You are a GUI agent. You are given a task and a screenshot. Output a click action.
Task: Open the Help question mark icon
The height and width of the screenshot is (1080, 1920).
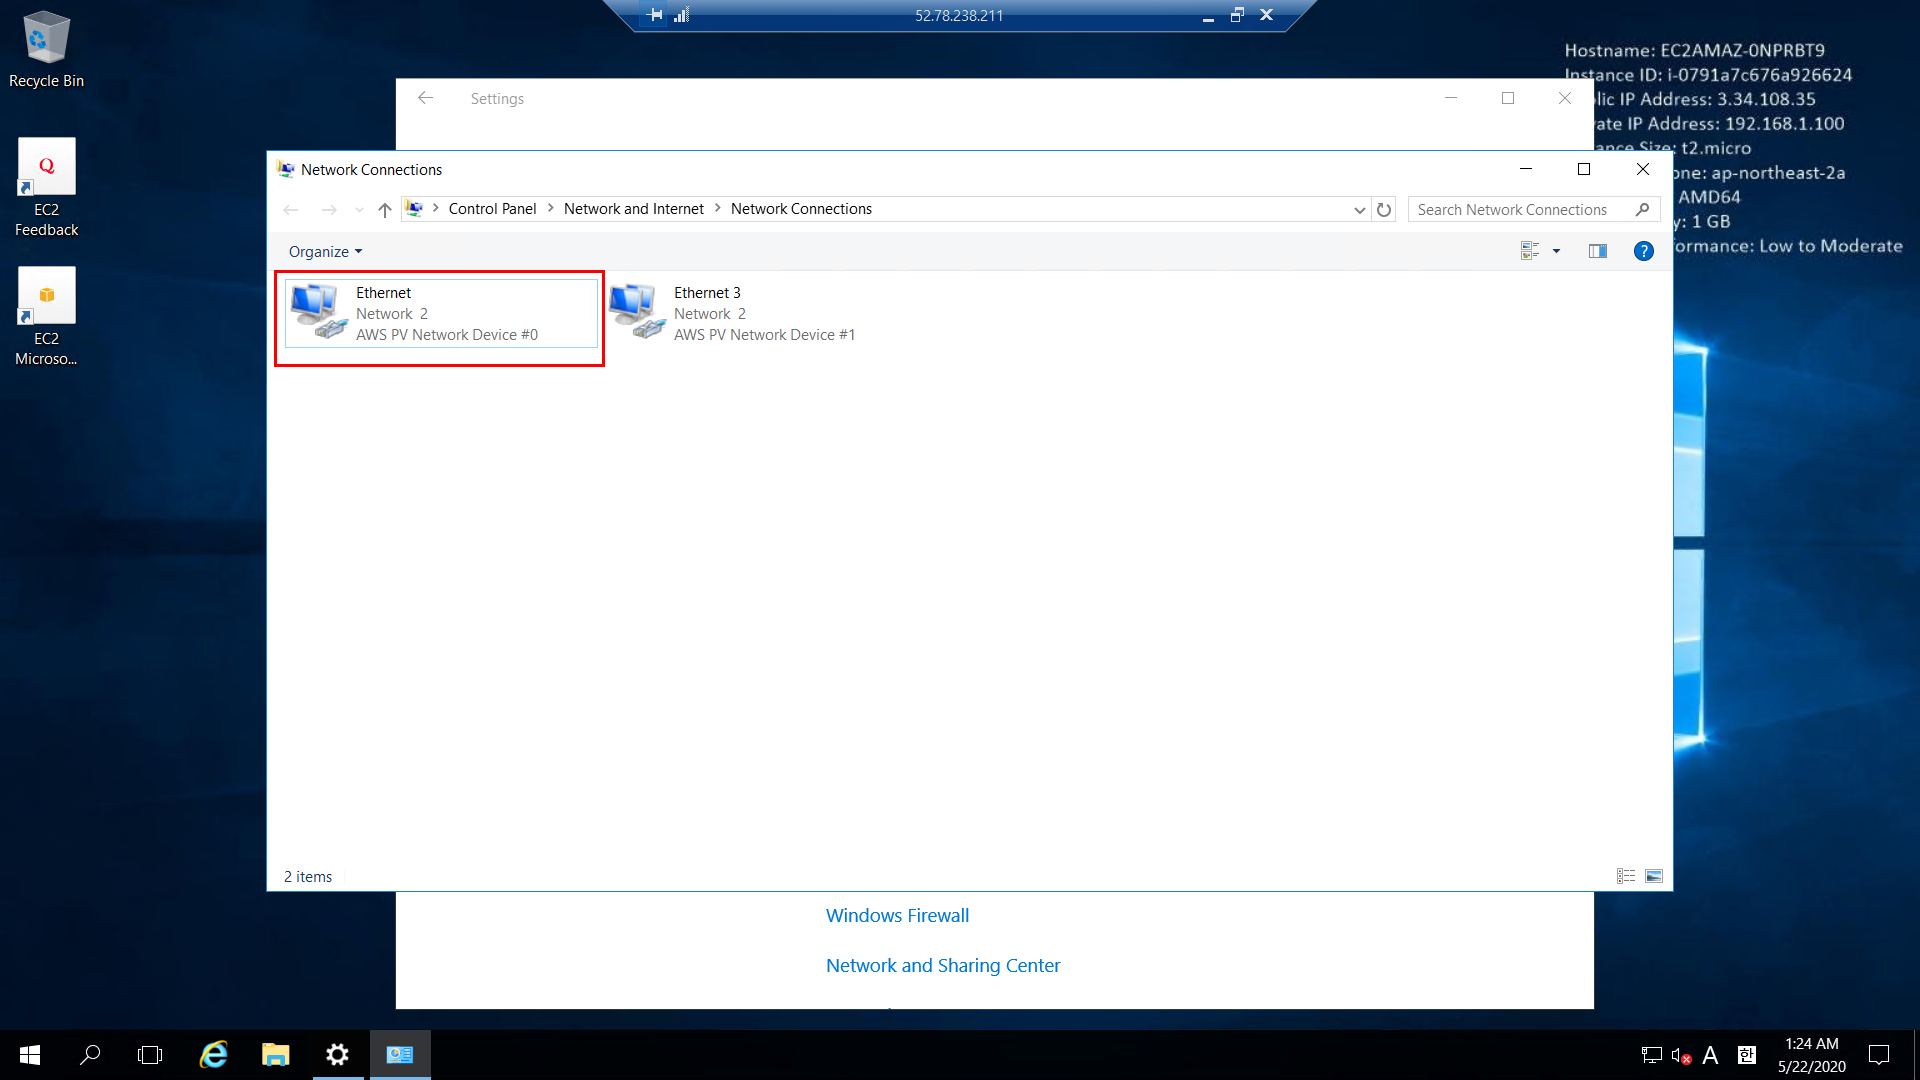click(1643, 251)
